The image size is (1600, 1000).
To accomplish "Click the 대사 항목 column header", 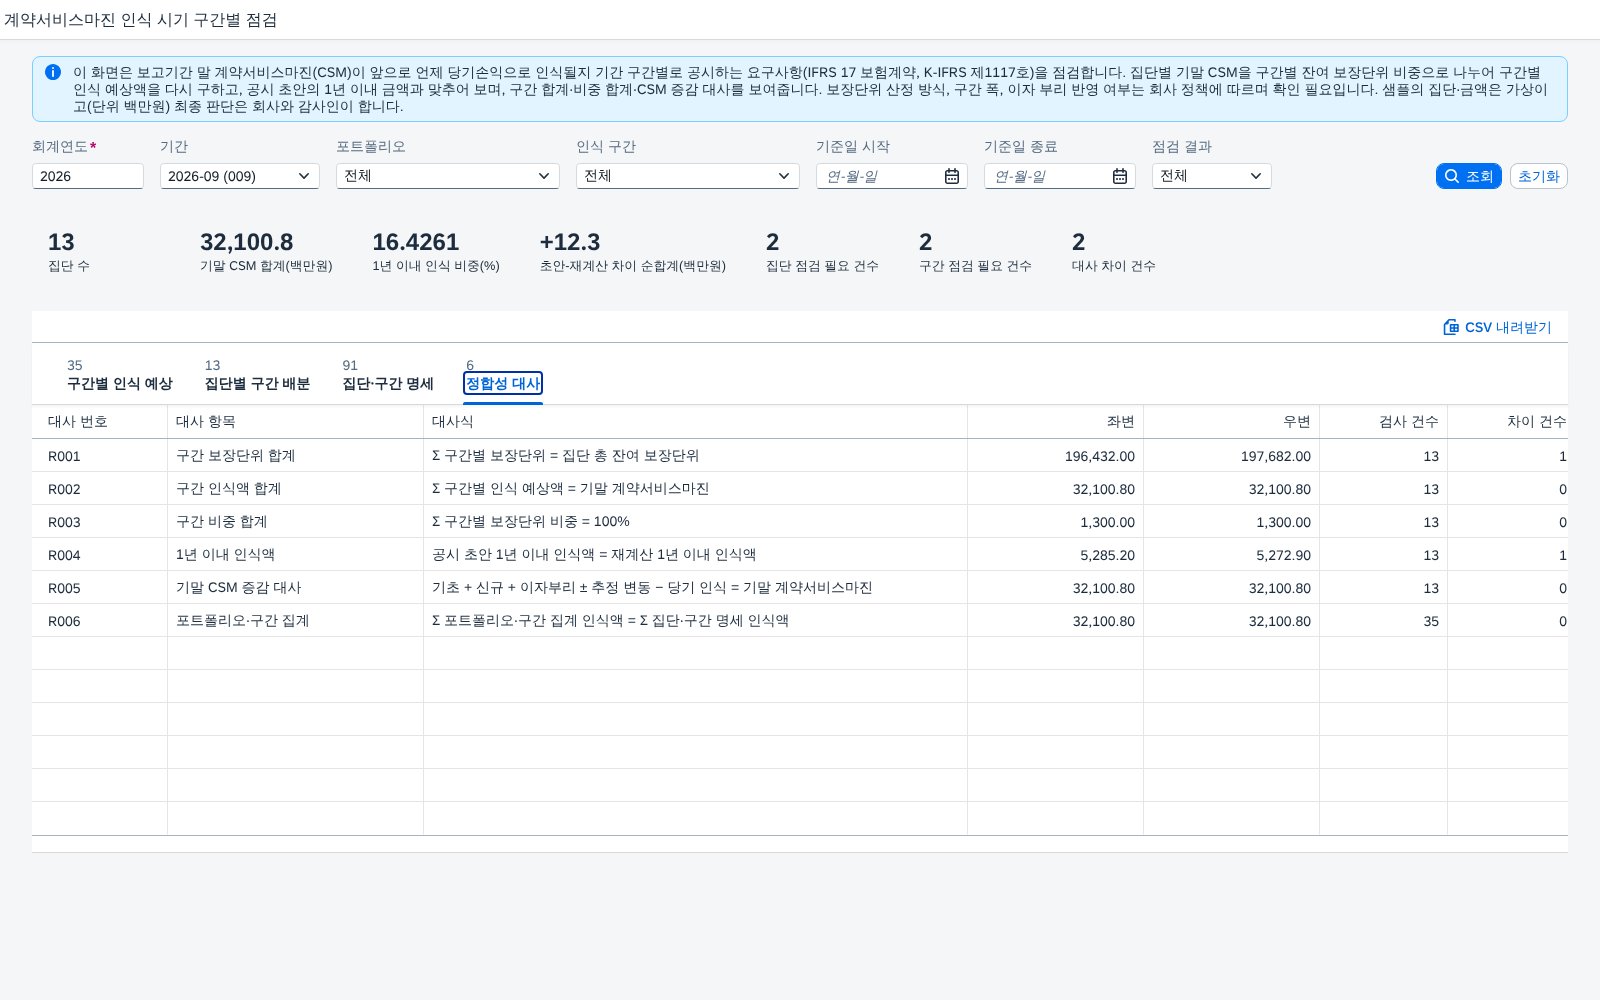I will point(296,422).
